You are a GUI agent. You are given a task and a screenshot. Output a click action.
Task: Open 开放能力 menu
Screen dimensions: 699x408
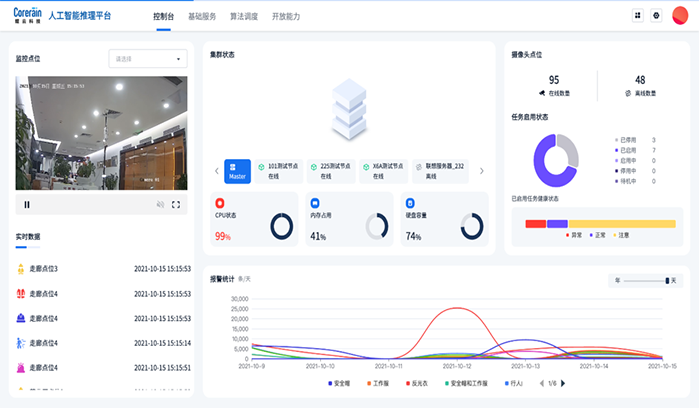coord(286,16)
